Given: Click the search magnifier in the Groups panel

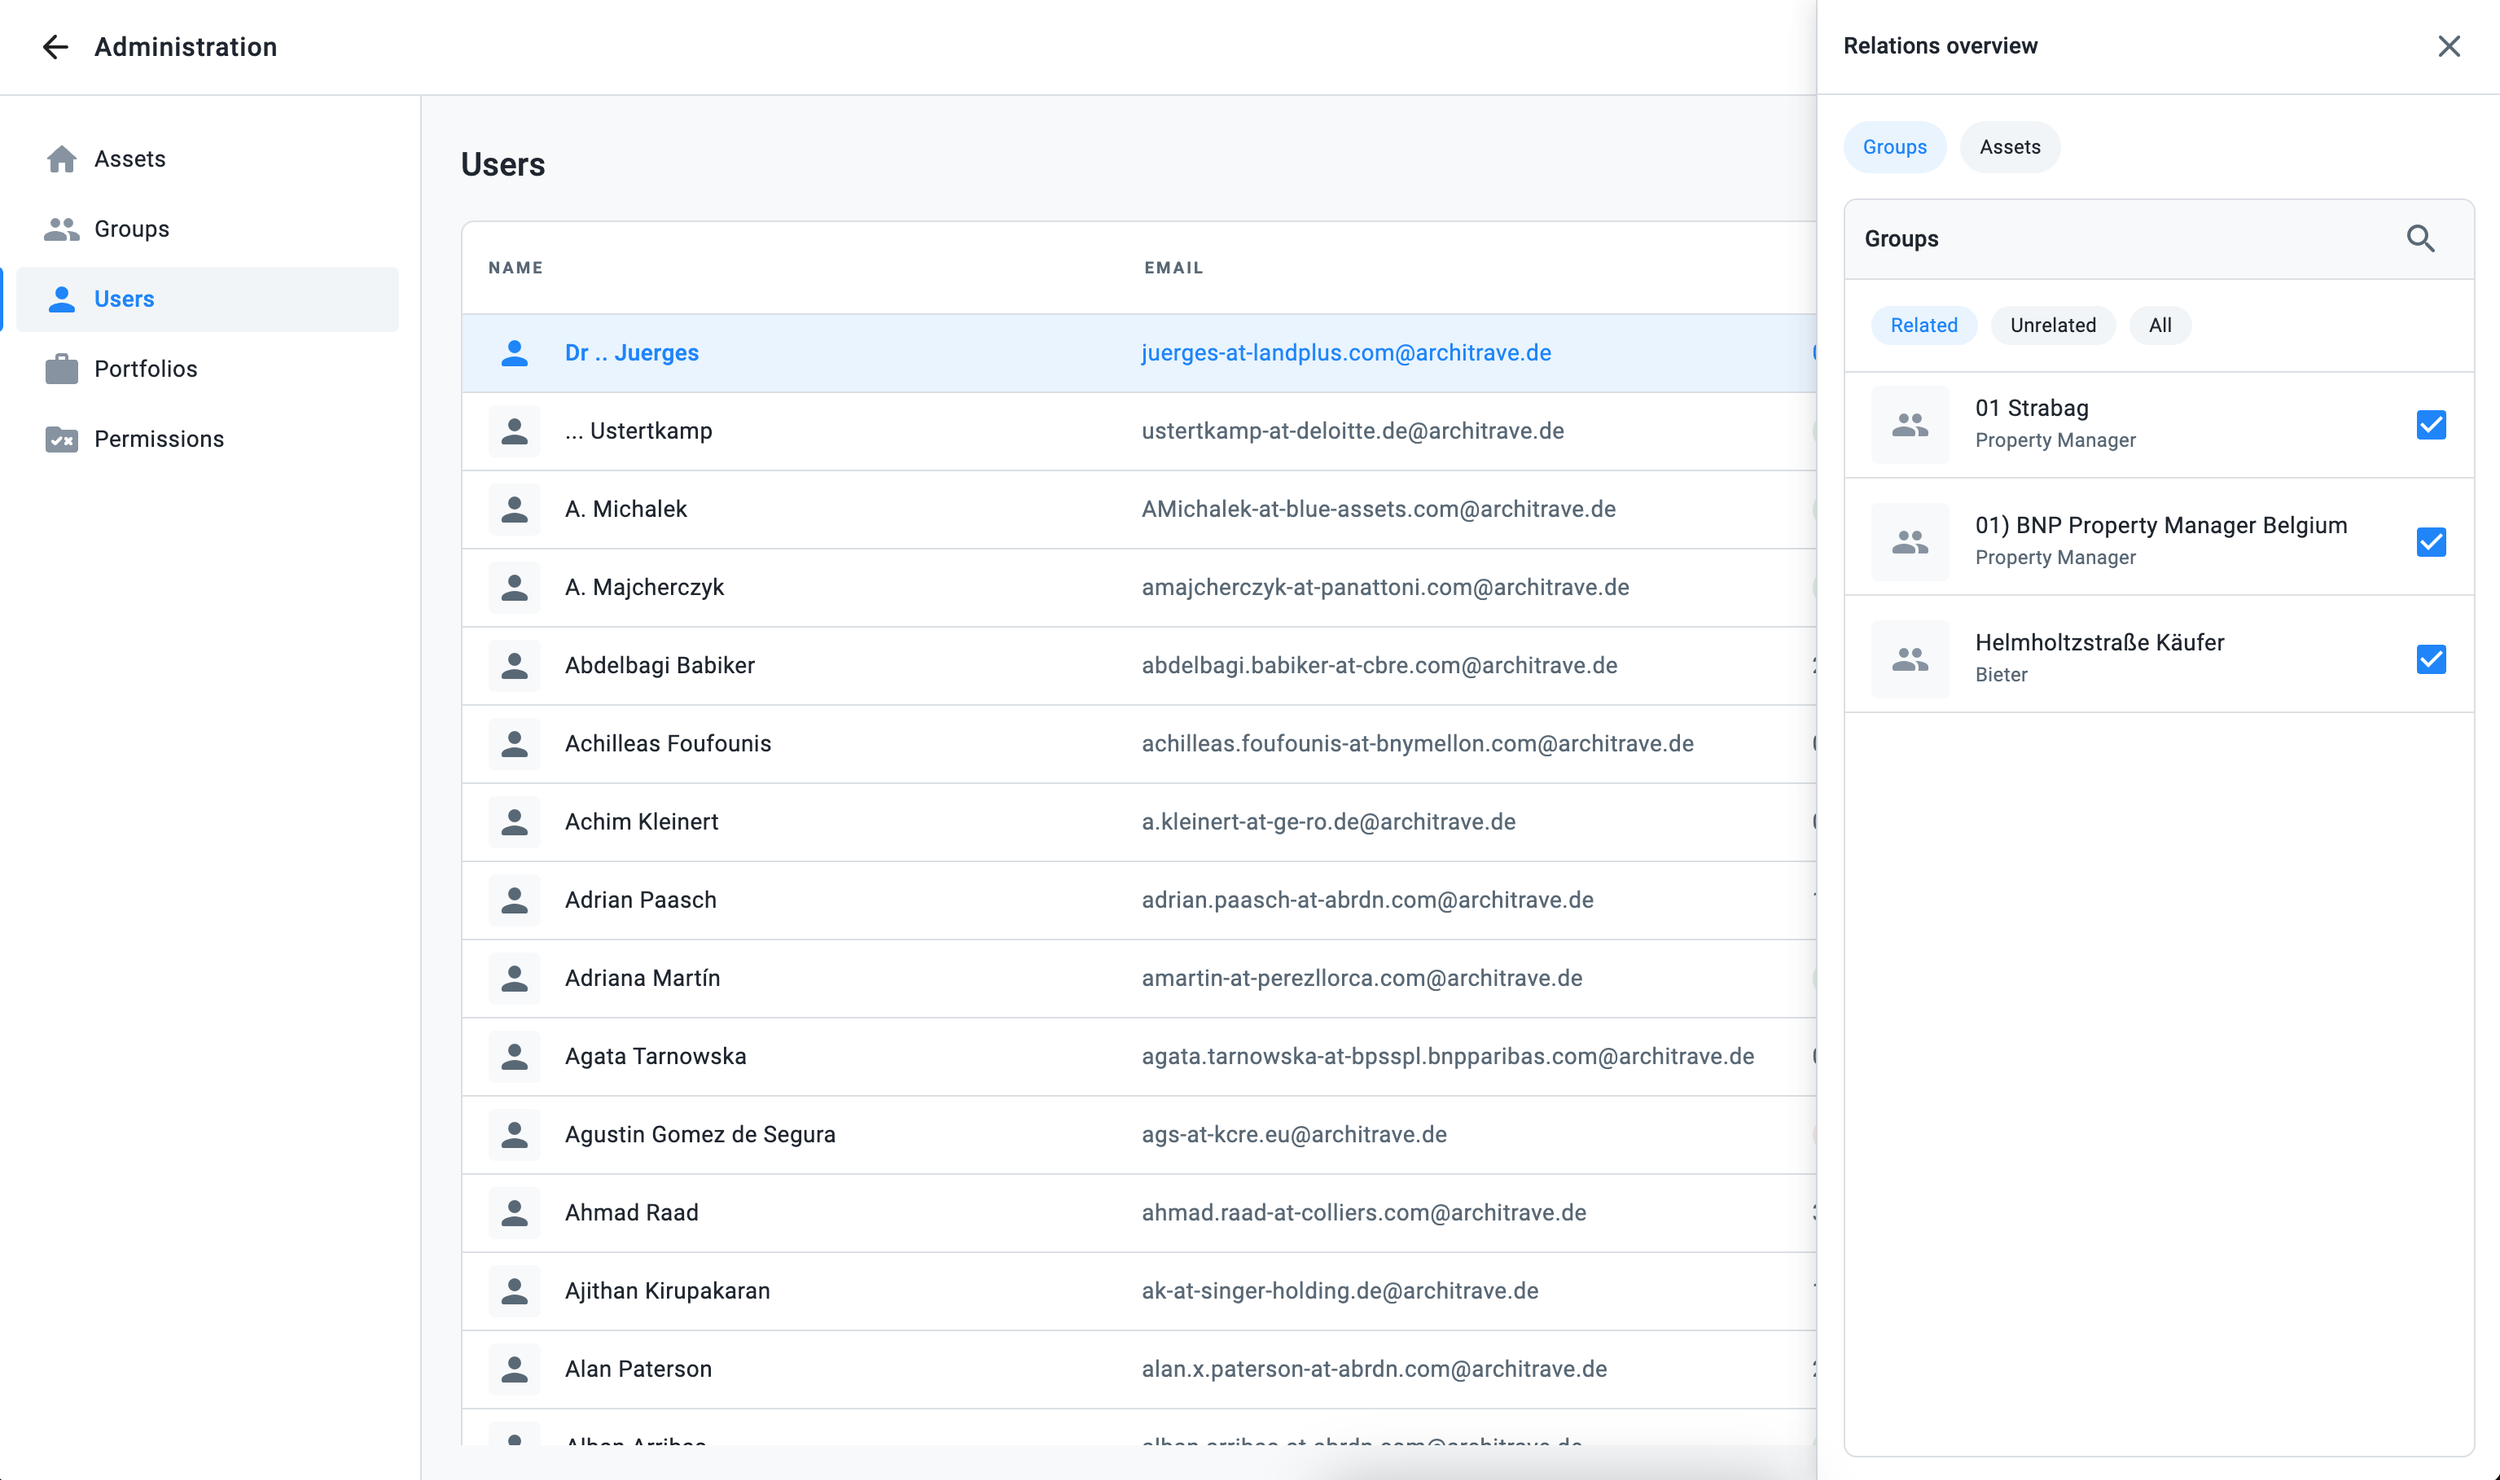Looking at the screenshot, I should [x=2420, y=239].
